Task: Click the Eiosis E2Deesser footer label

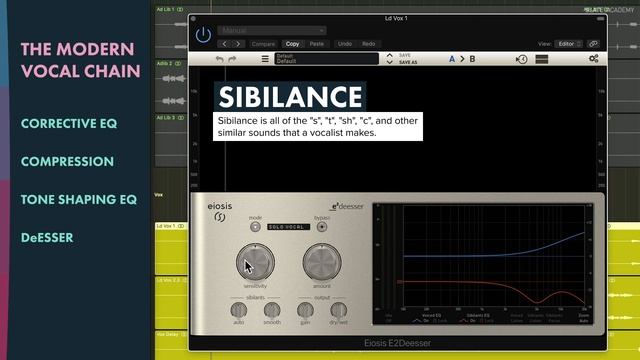Action: [x=397, y=343]
